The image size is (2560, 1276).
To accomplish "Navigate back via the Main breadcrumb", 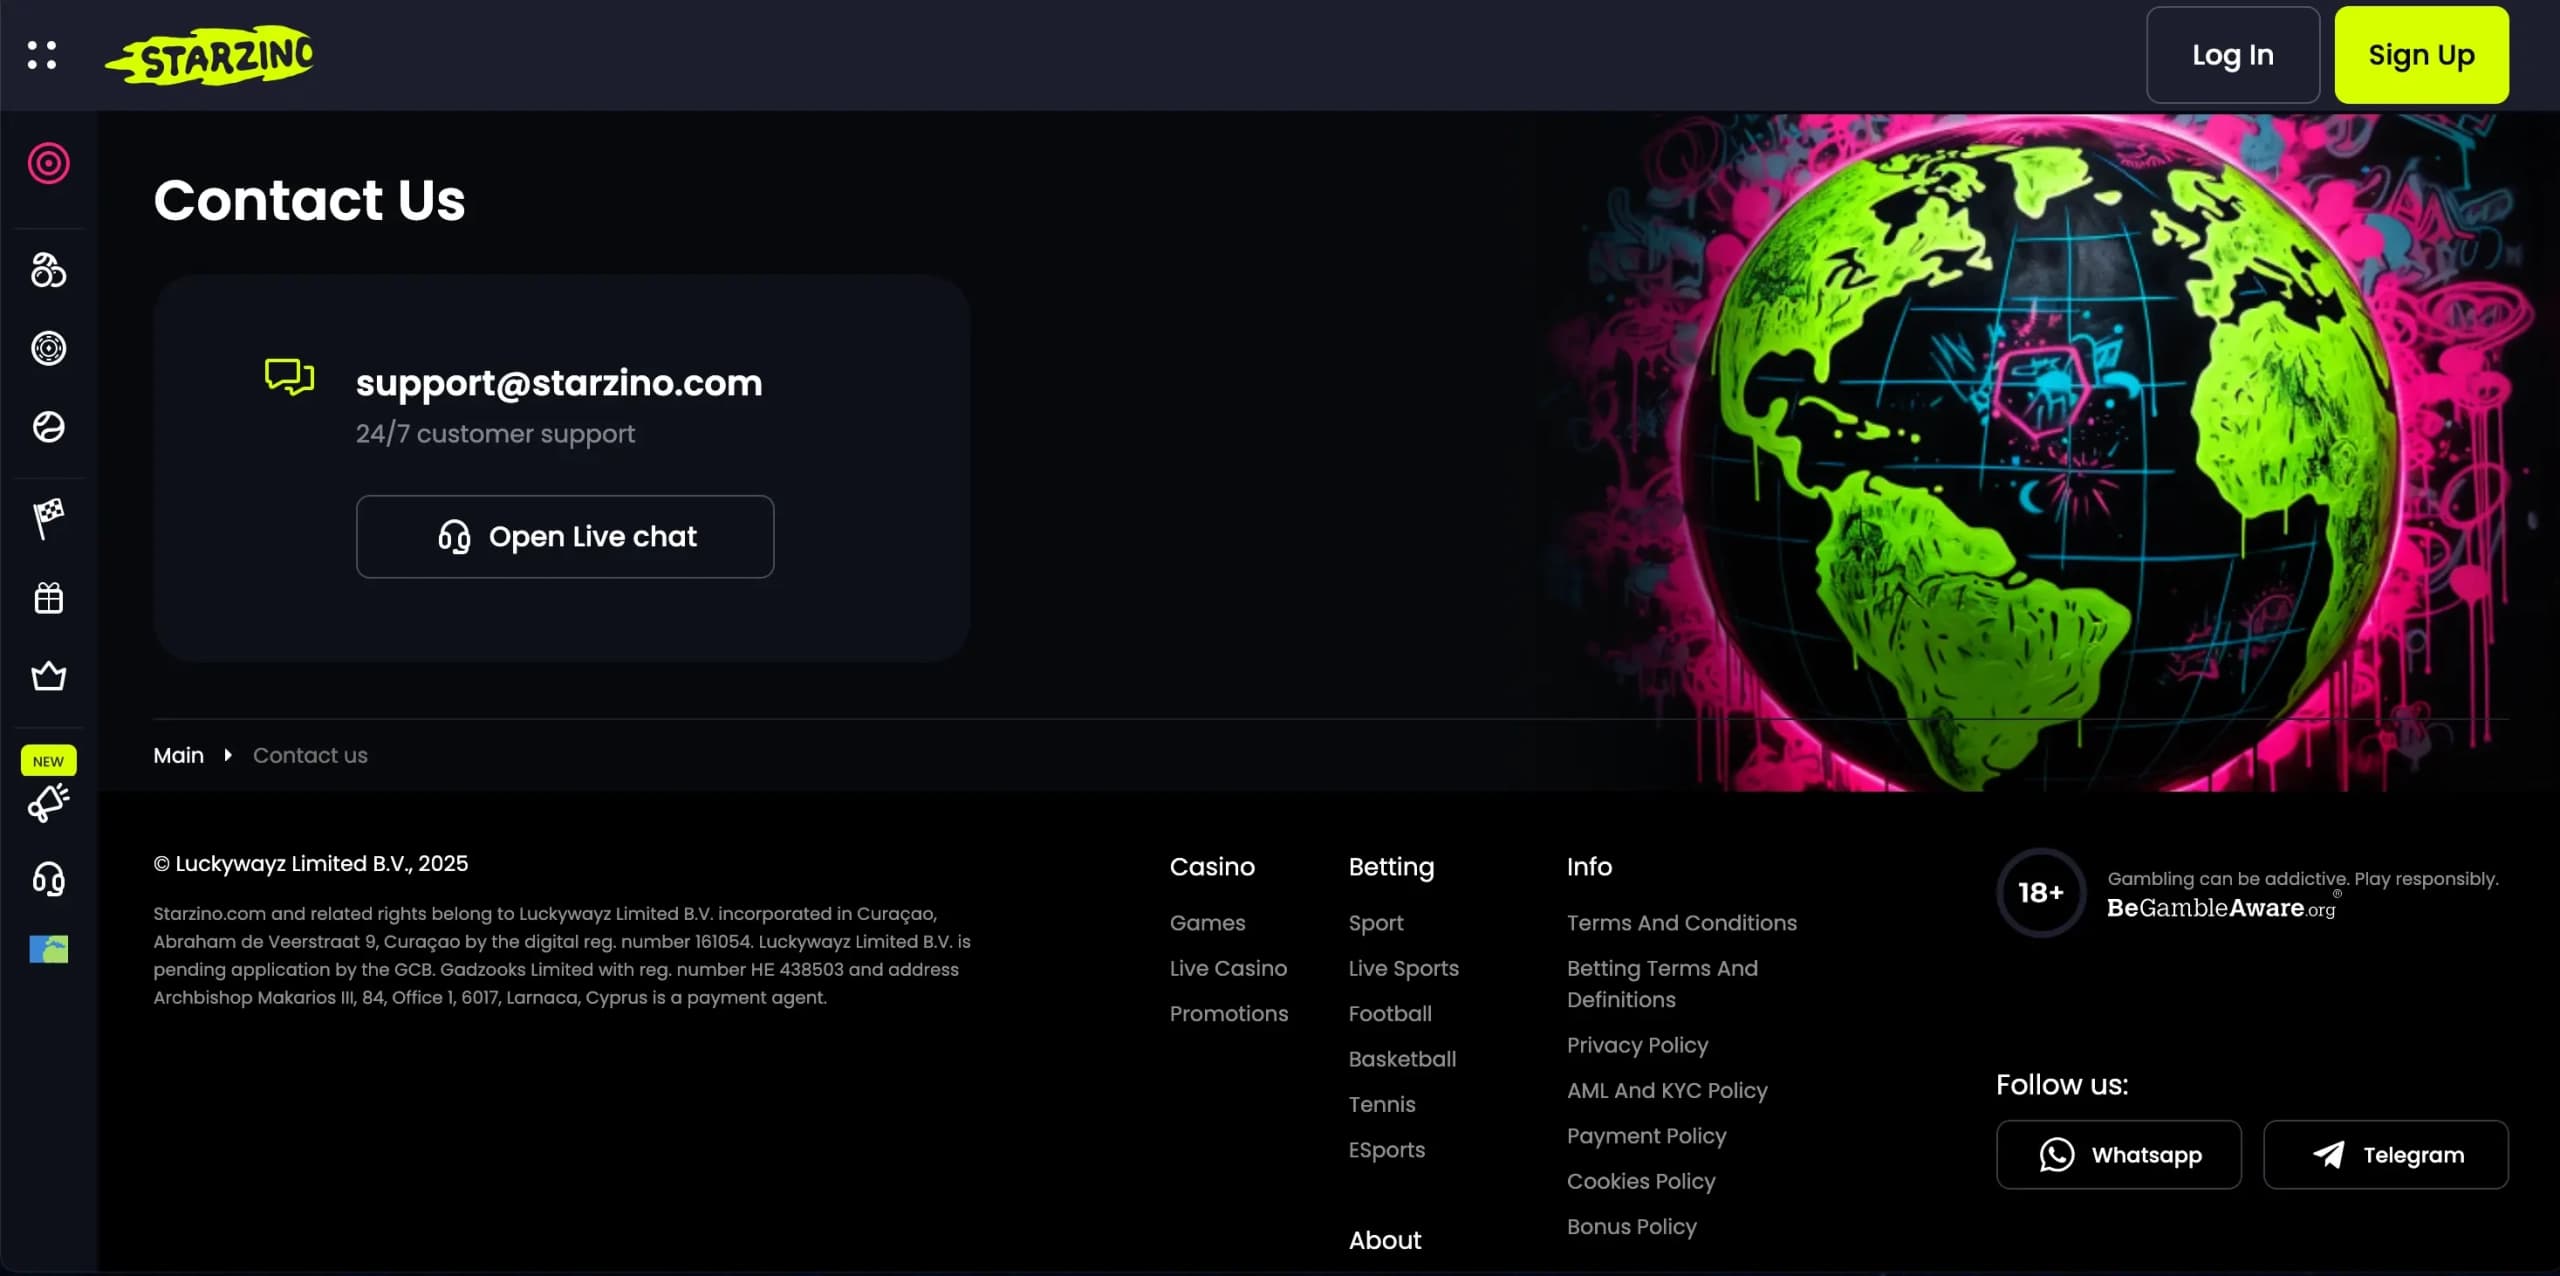I will [x=178, y=755].
